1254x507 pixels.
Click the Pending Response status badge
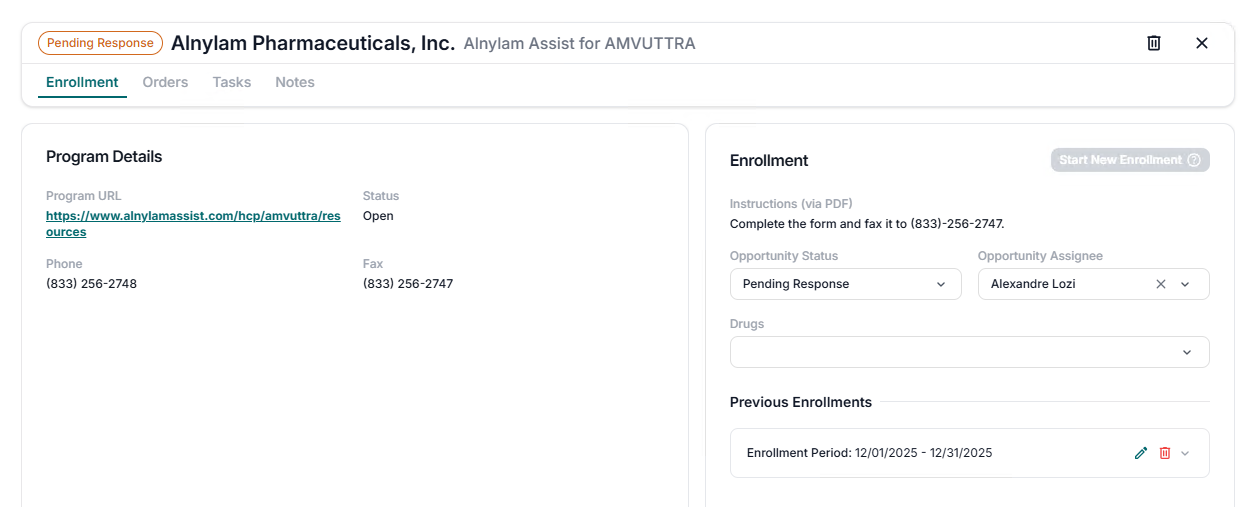[x=100, y=43]
